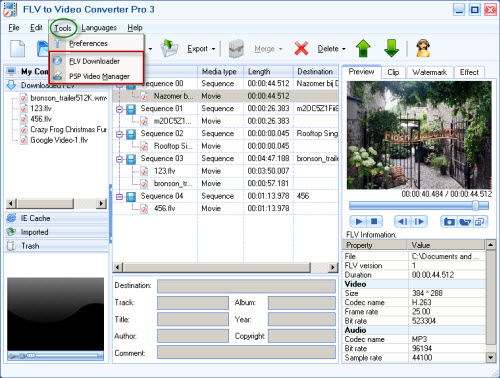Click the Length column header
The height and width of the screenshot is (378, 500).
pos(268,71)
